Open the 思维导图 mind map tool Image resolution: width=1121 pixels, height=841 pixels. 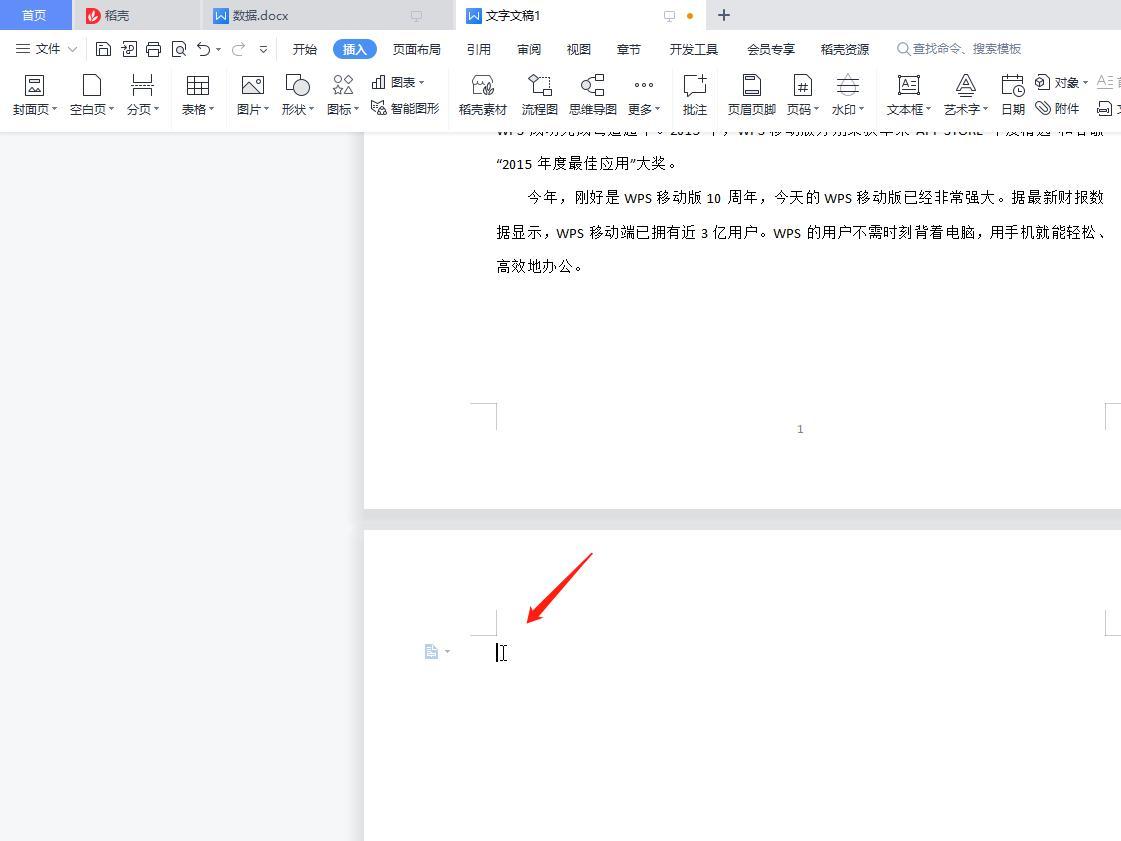pos(592,95)
